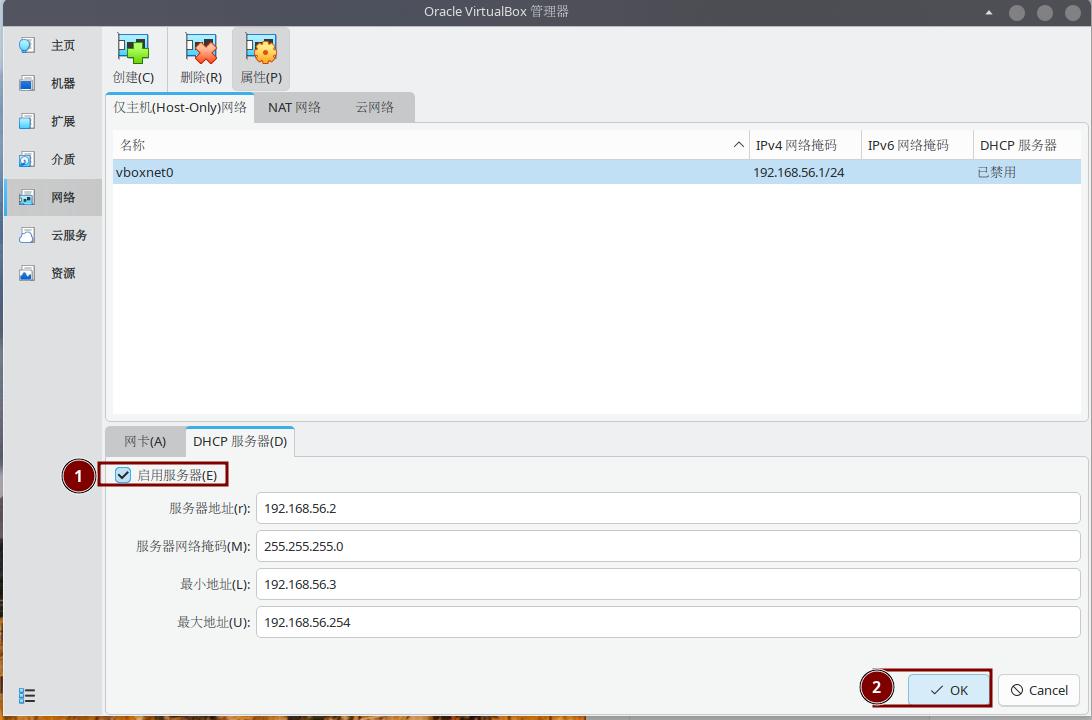Open the 资源 resources section

coord(52,274)
